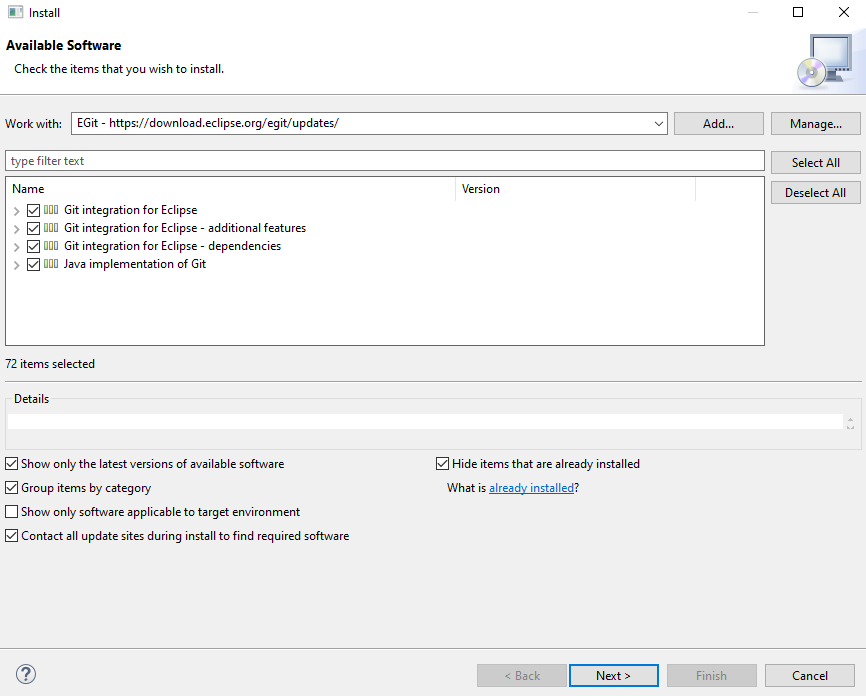
Task: Click the Add... button
Action: pyautogui.click(x=719, y=124)
